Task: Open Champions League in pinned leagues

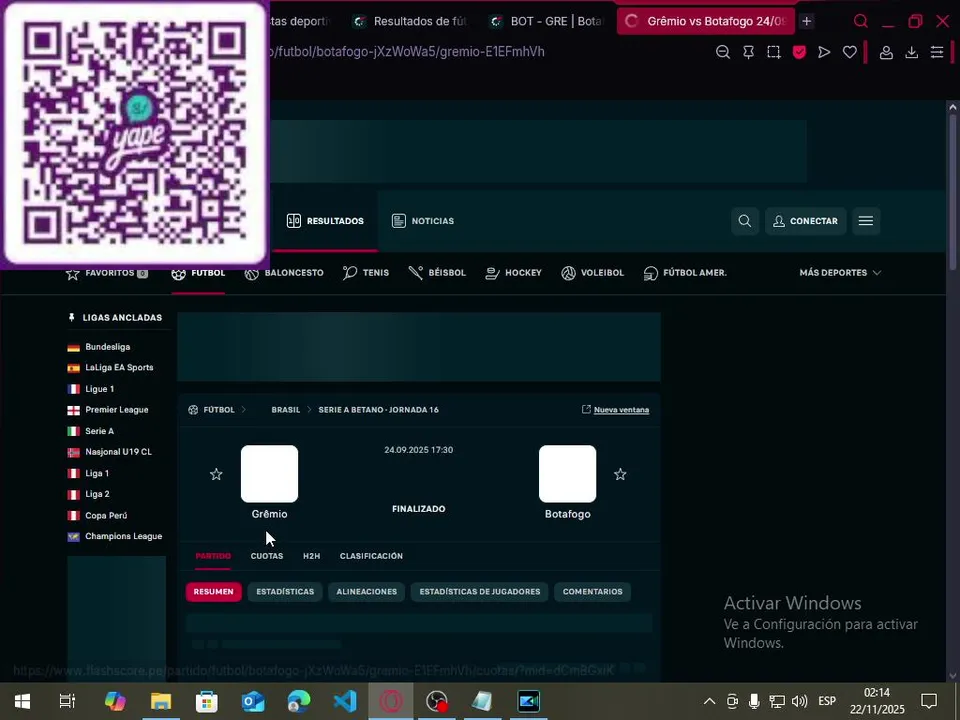Action: click(114, 537)
